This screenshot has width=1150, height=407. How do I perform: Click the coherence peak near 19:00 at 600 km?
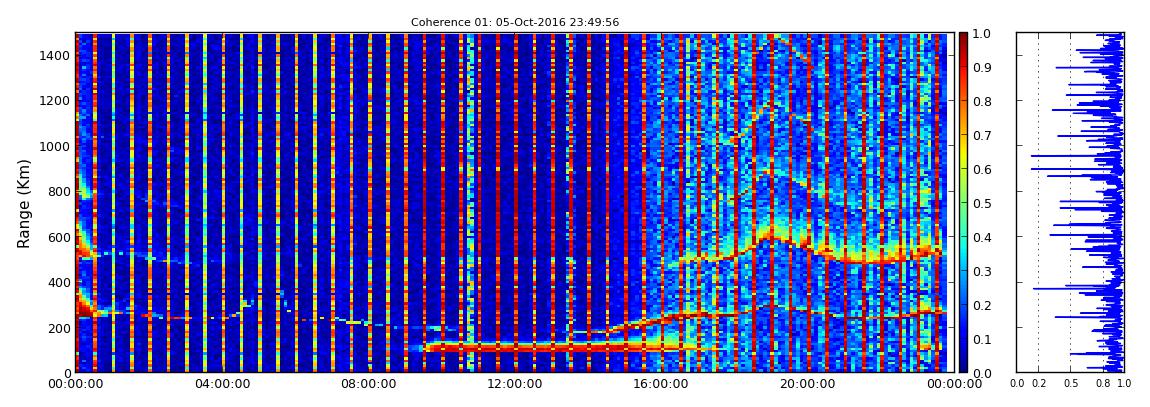[768, 236]
